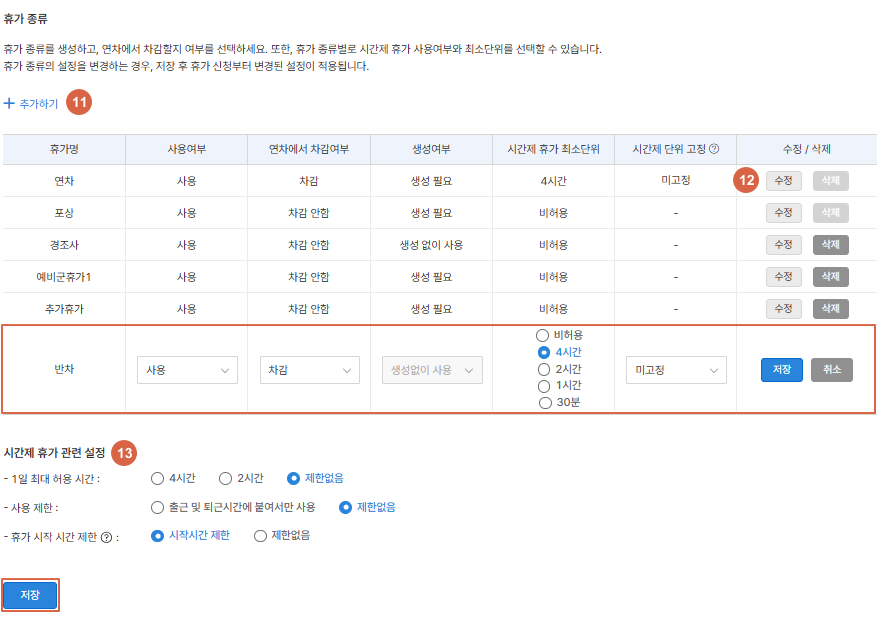
Task: Delete the 추가휴가 leave type
Action: point(830,308)
